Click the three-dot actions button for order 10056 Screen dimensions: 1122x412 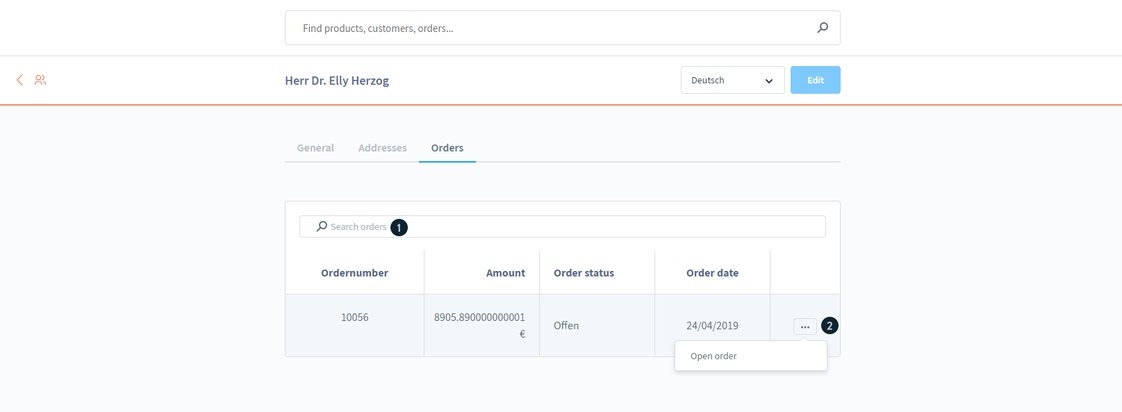[804, 326]
